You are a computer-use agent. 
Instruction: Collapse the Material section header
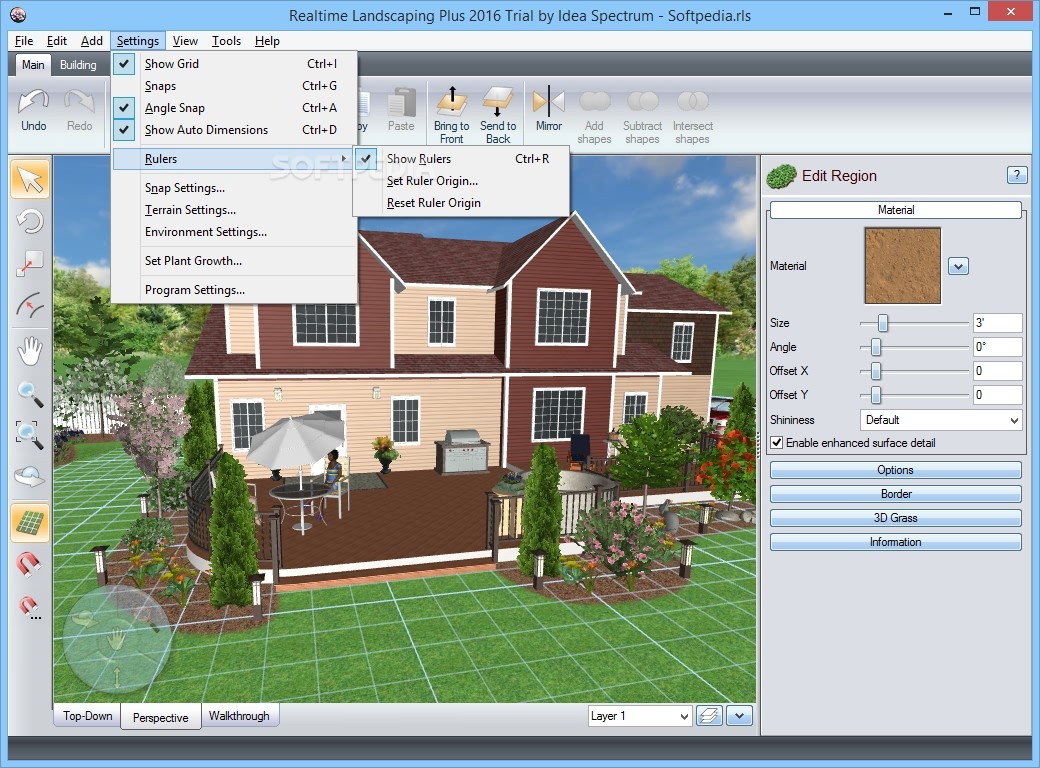(895, 210)
